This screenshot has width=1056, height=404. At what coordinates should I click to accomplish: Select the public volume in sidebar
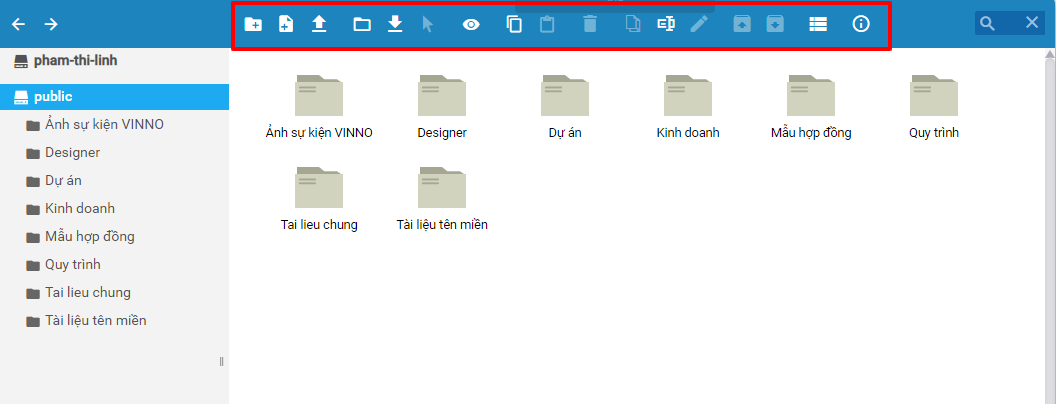tap(114, 97)
